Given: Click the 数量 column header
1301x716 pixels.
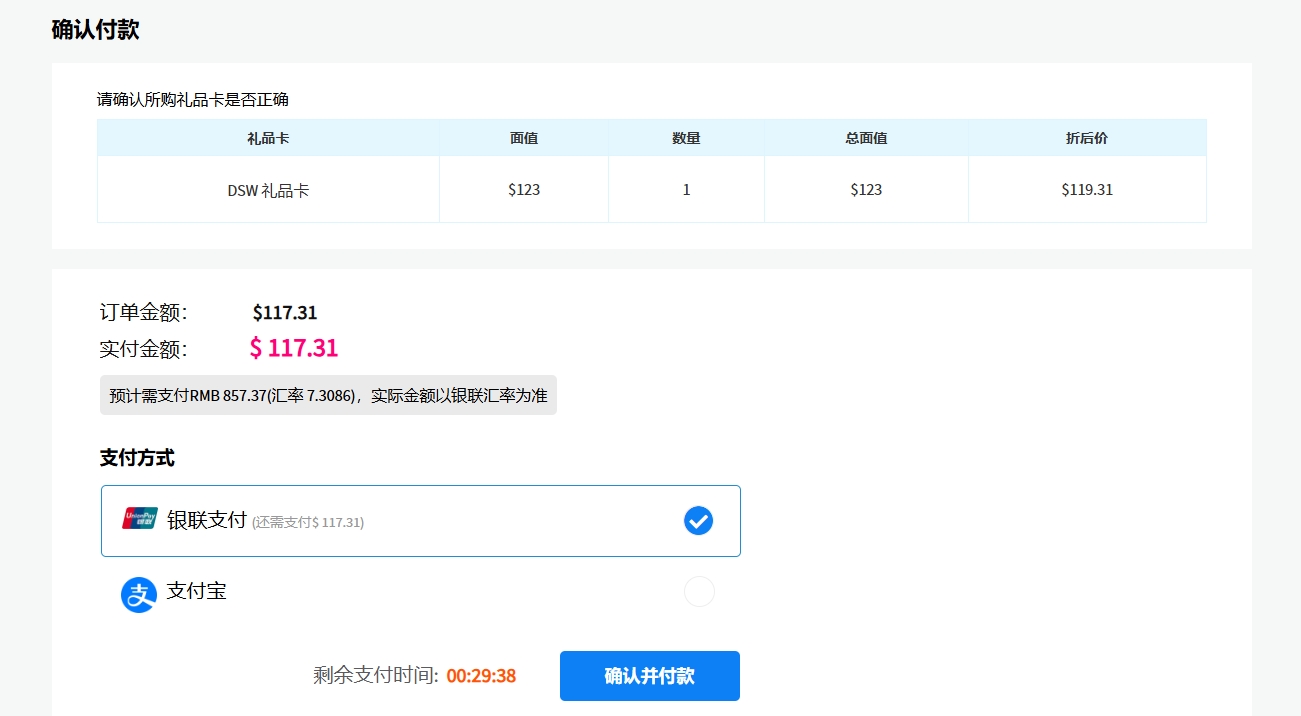Looking at the screenshot, I should click(686, 138).
